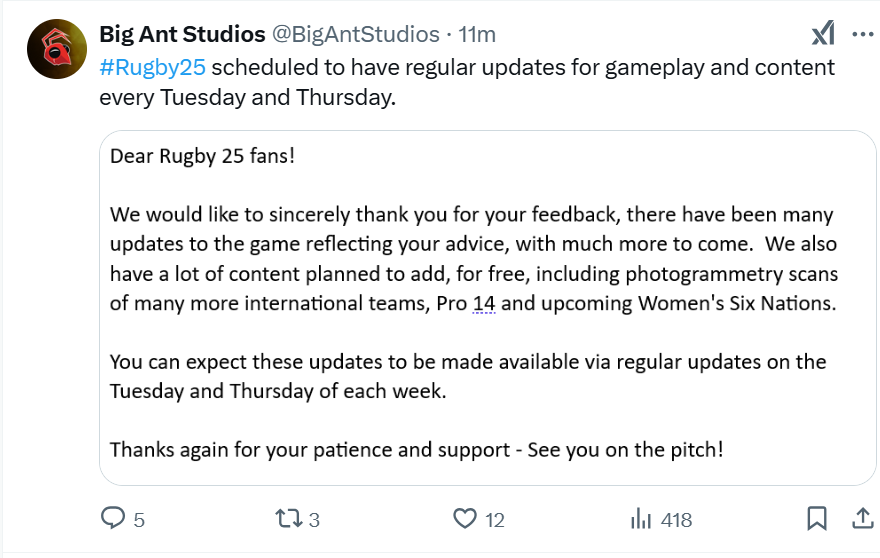Open the post via 11m timestamp

[x=477, y=34]
